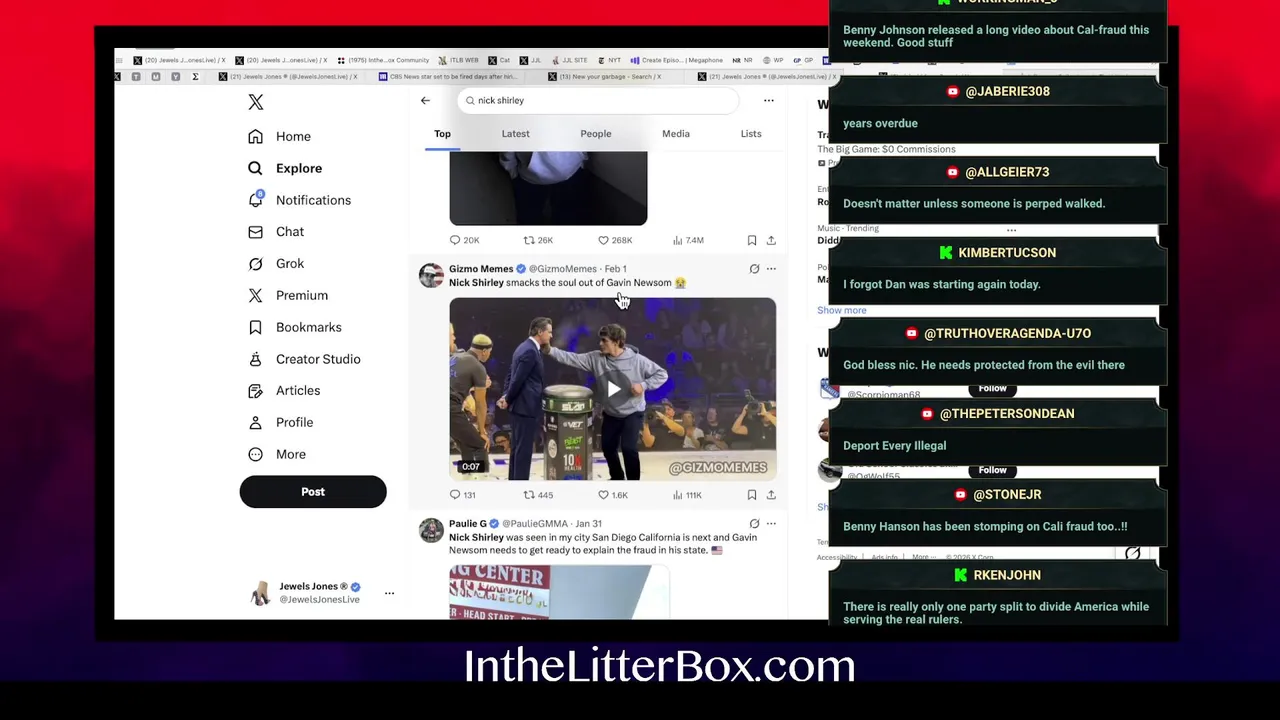Open the ITLB WEB bookmark
The width and height of the screenshot is (1280, 720).
(x=459, y=60)
